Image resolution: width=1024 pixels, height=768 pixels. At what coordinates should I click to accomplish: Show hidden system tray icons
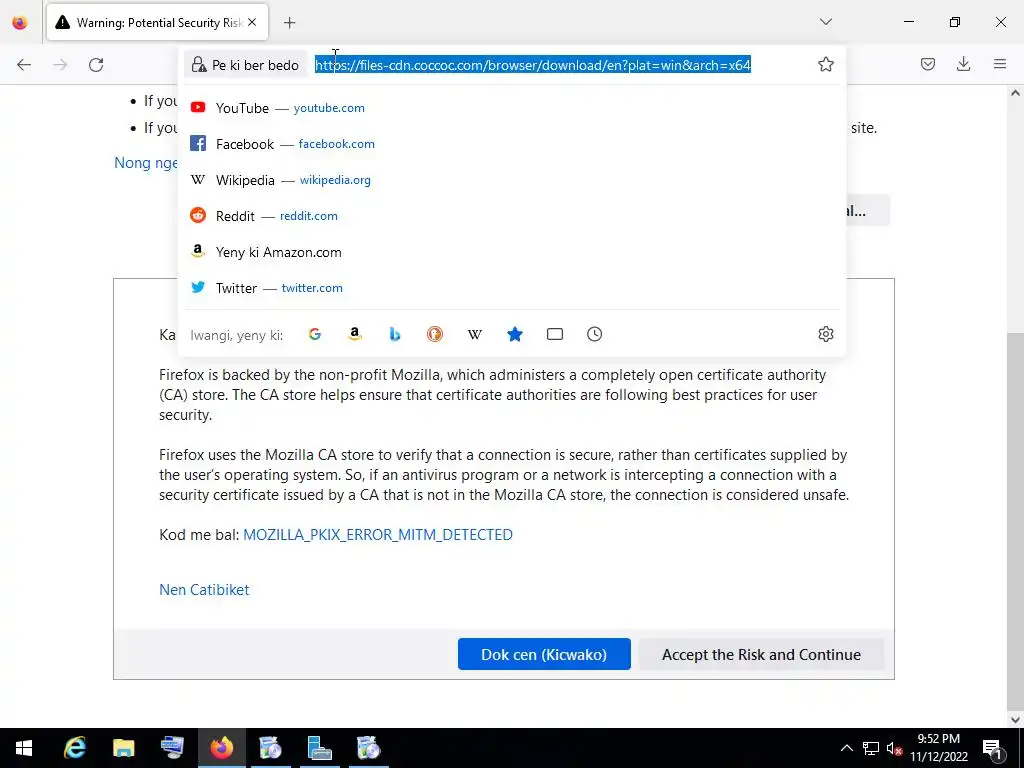(846, 748)
